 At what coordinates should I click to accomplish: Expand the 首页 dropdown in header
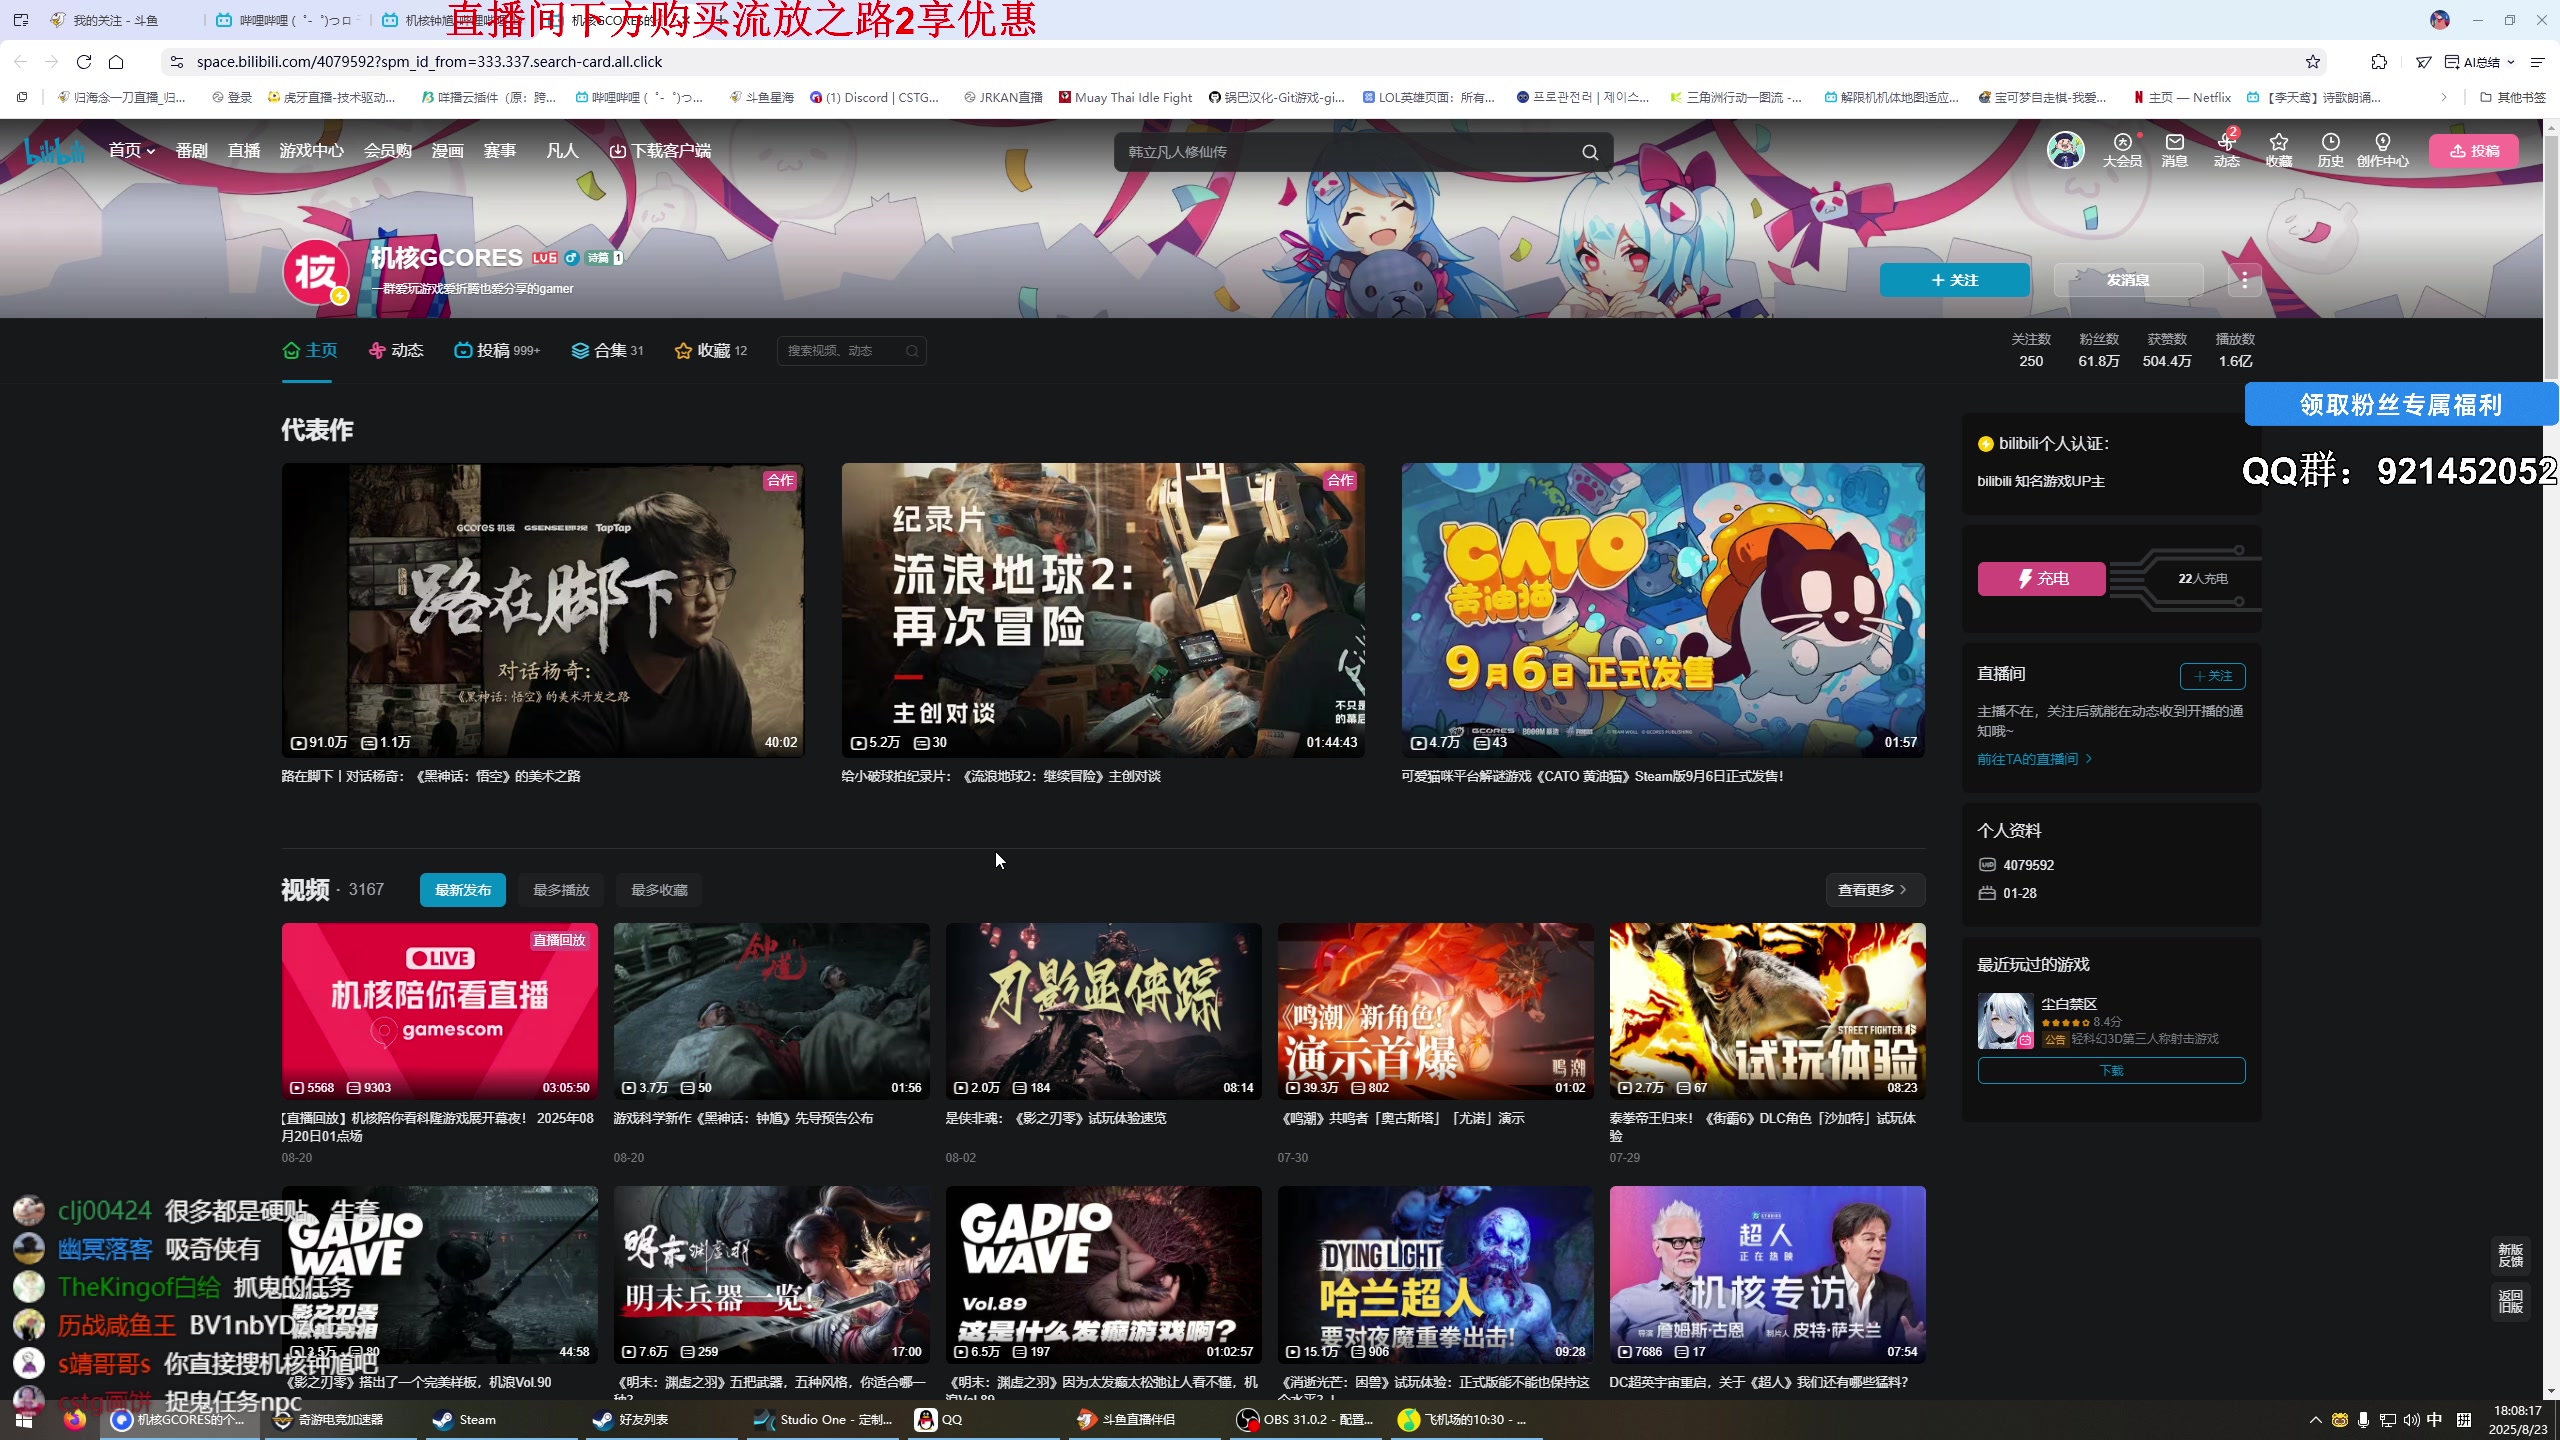point(132,151)
